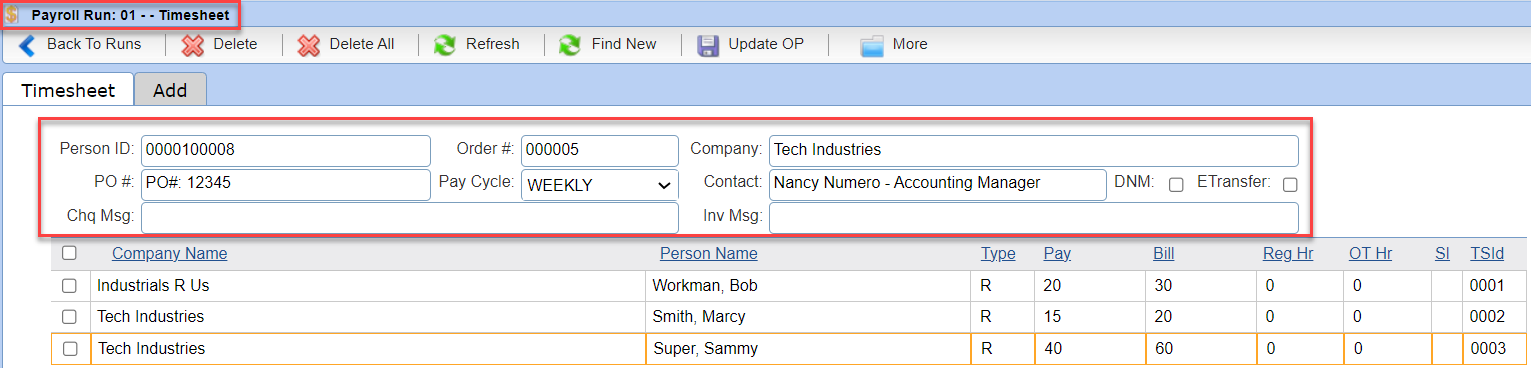Switch to the Timesheet tab
This screenshot has width=1531, height=368.
coord(68,90)
